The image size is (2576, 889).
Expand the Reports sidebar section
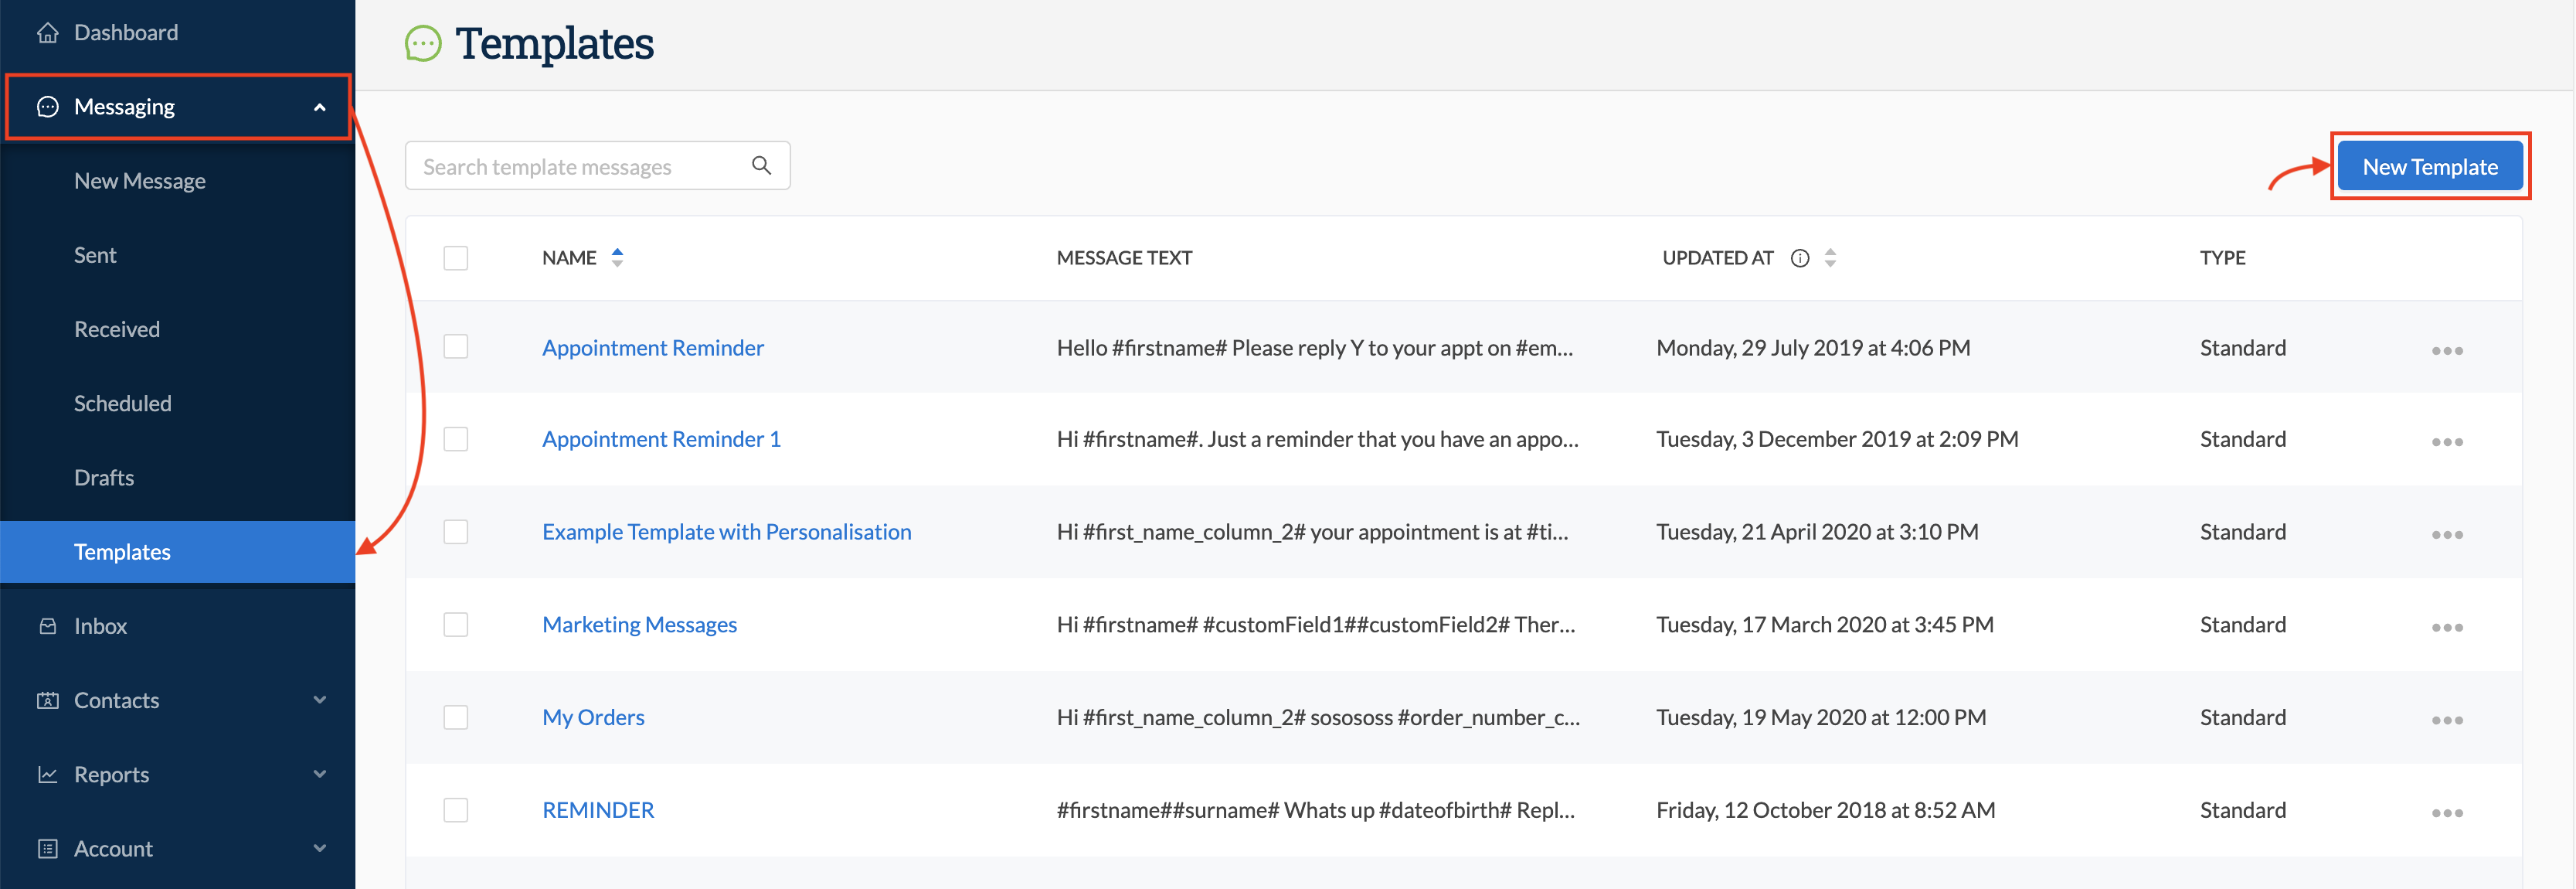pyautogui.click(x=319, y=774)
